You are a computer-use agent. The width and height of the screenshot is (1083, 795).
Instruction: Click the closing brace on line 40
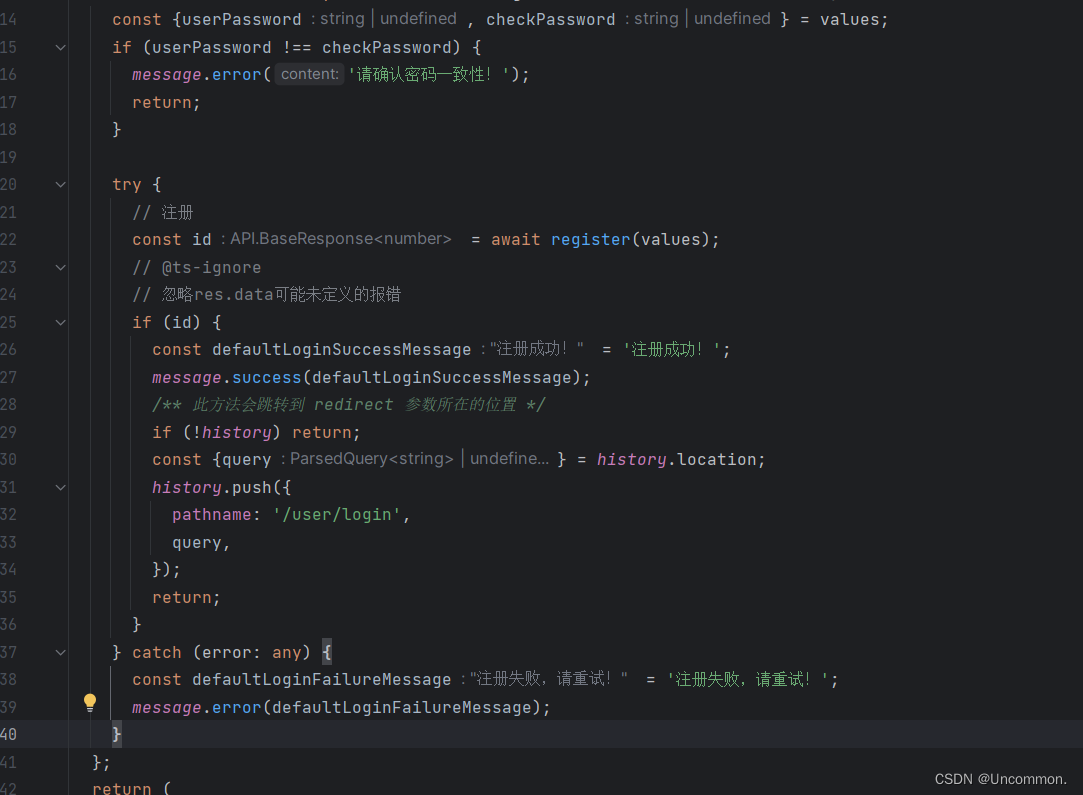pos(117,734)
